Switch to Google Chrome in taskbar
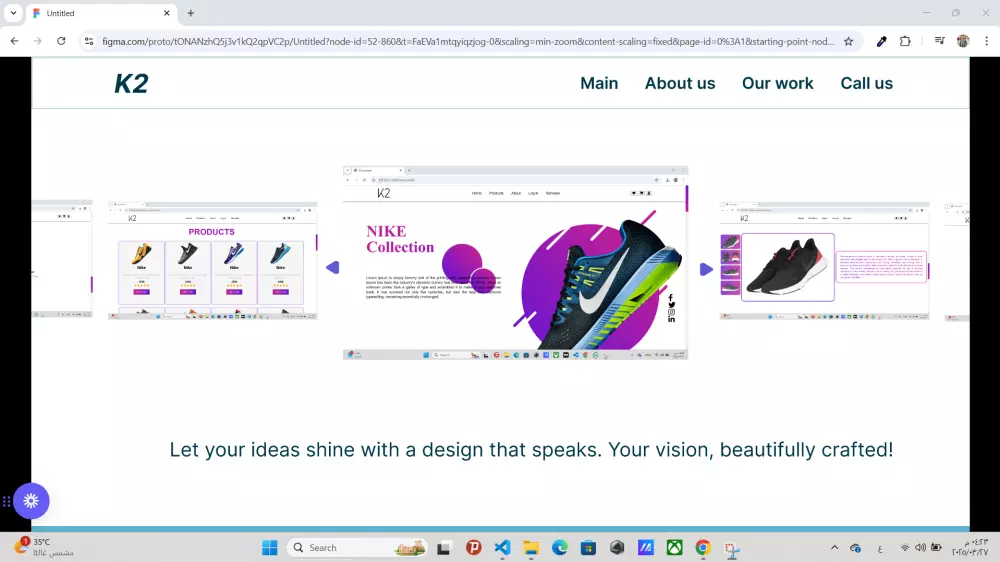The width and height of the screenshot is (1000, 562). [x=703, y=547]
